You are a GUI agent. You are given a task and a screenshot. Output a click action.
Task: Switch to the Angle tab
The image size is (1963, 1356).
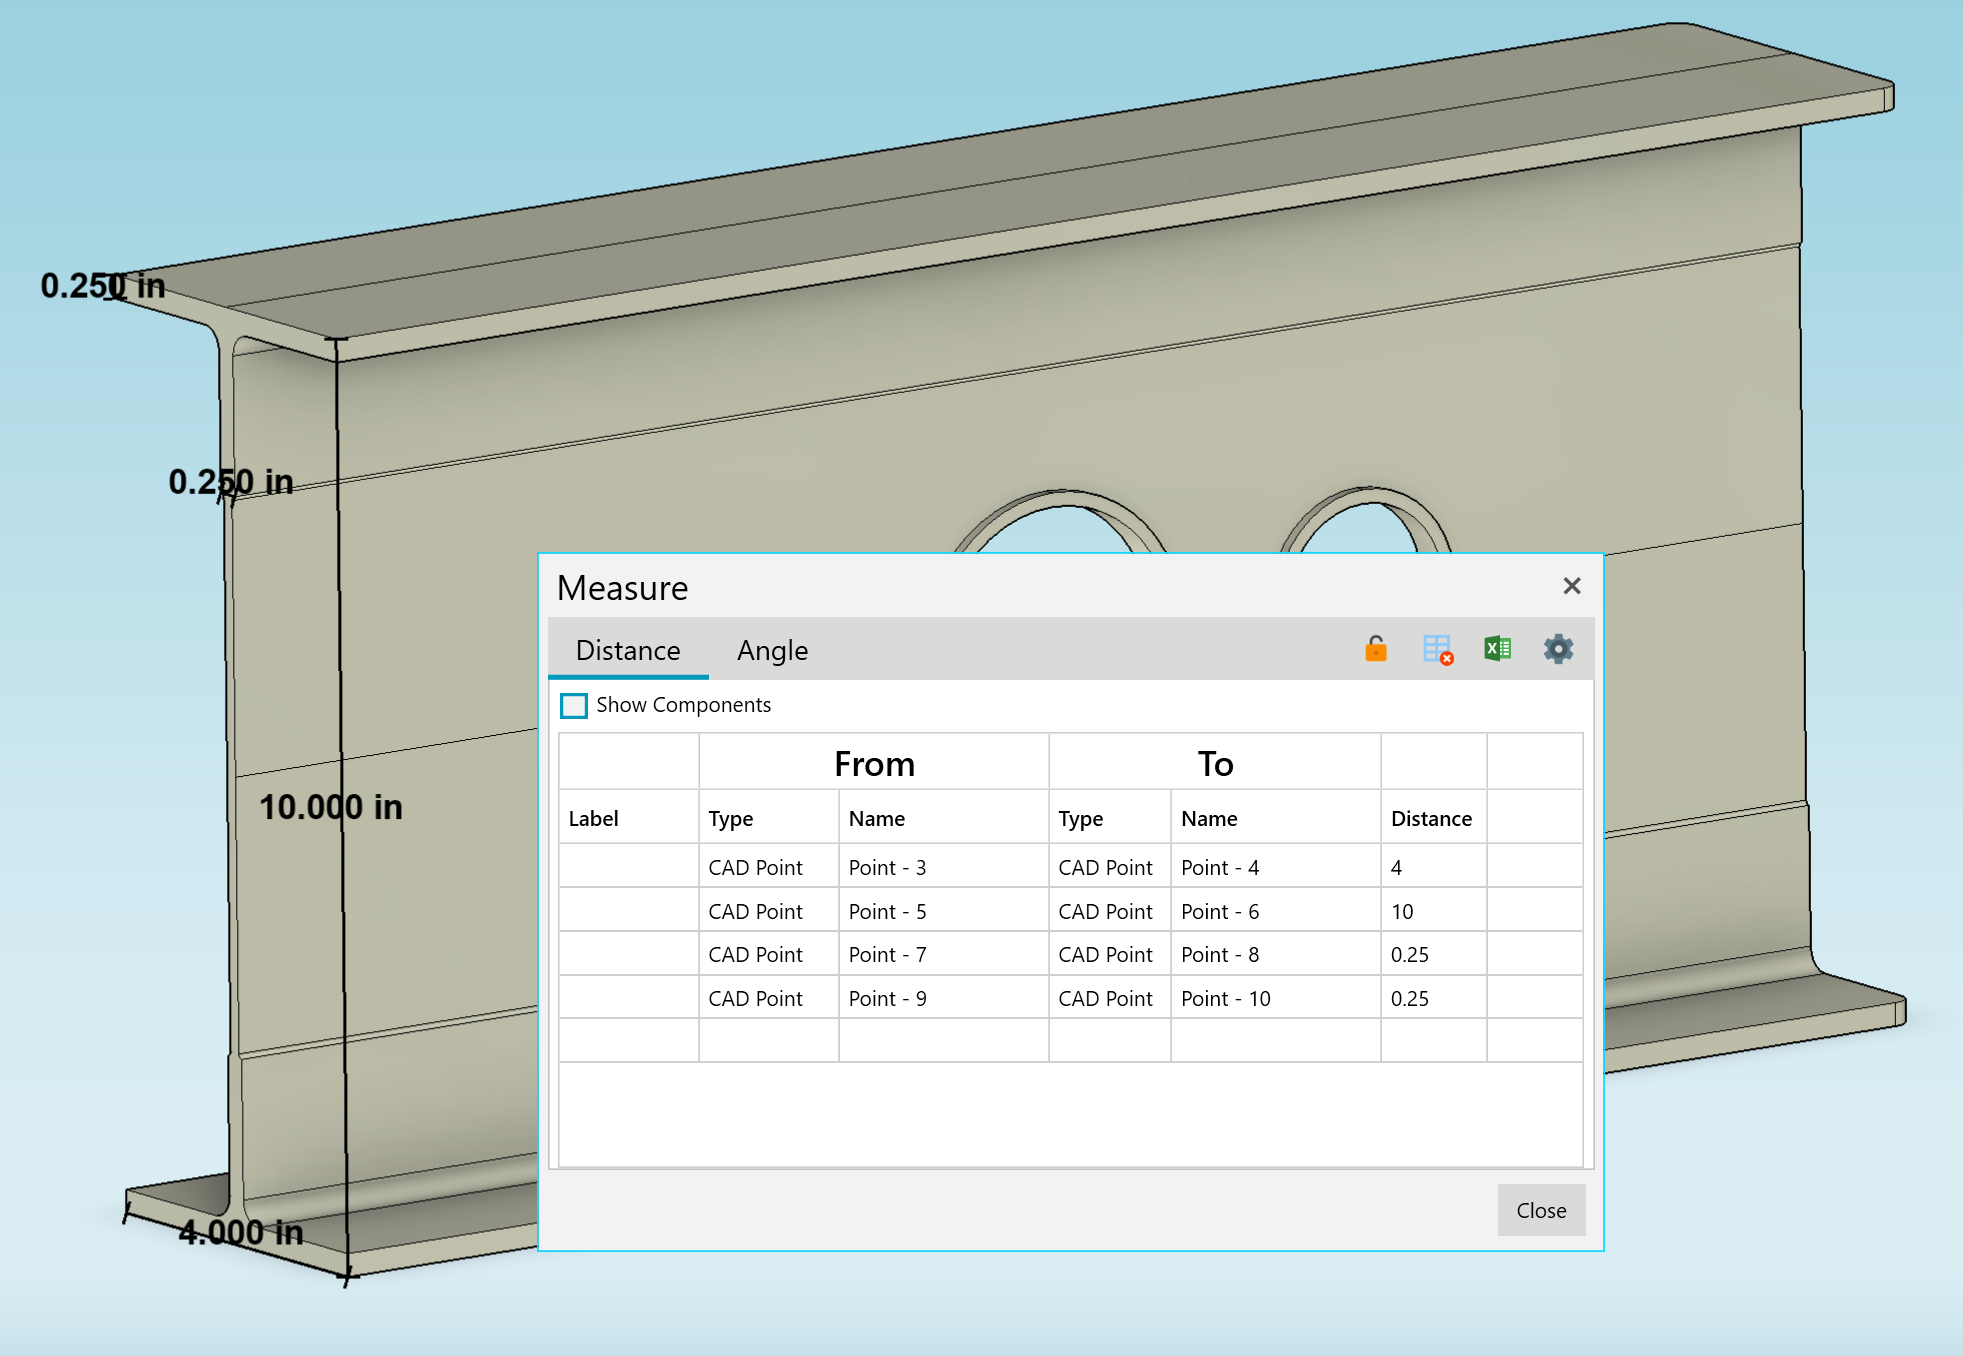[772, 650]
